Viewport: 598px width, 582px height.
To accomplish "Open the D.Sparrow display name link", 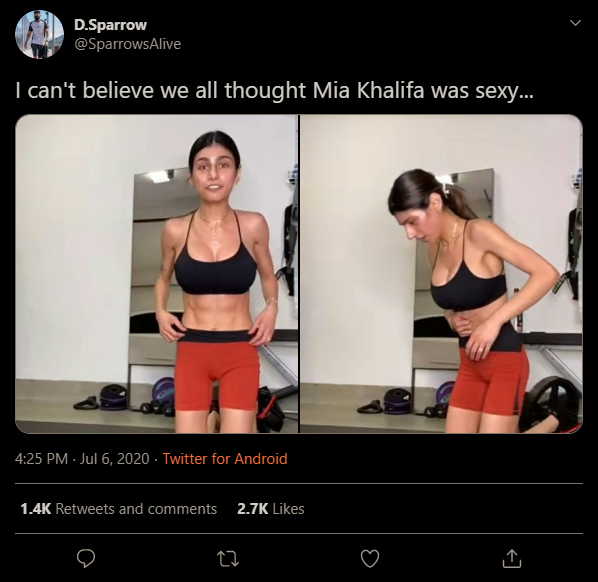I will 110,25.
